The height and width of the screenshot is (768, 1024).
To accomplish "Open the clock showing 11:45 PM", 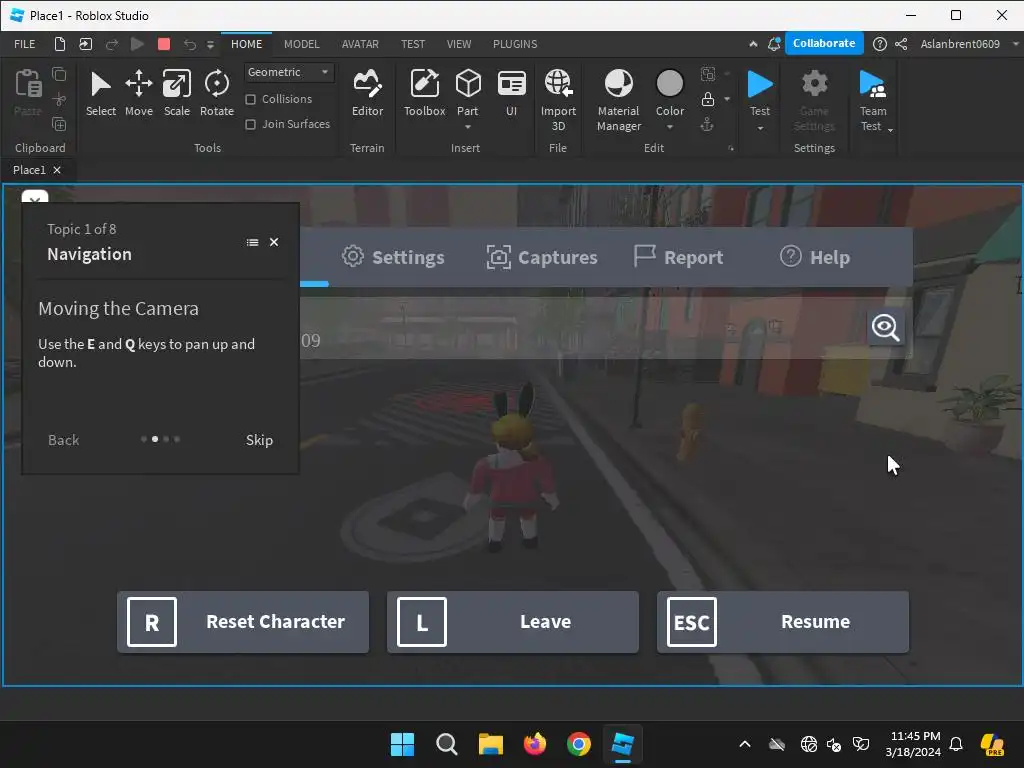I will click(913, 744).
